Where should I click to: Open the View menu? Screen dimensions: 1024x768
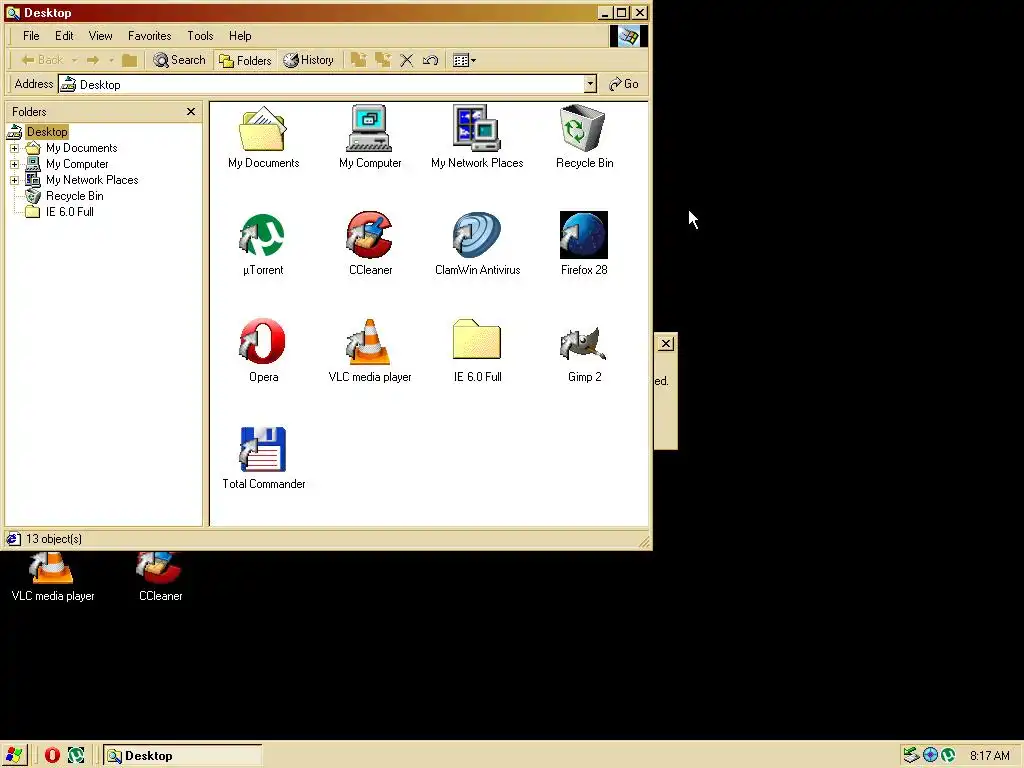point(101,36)
